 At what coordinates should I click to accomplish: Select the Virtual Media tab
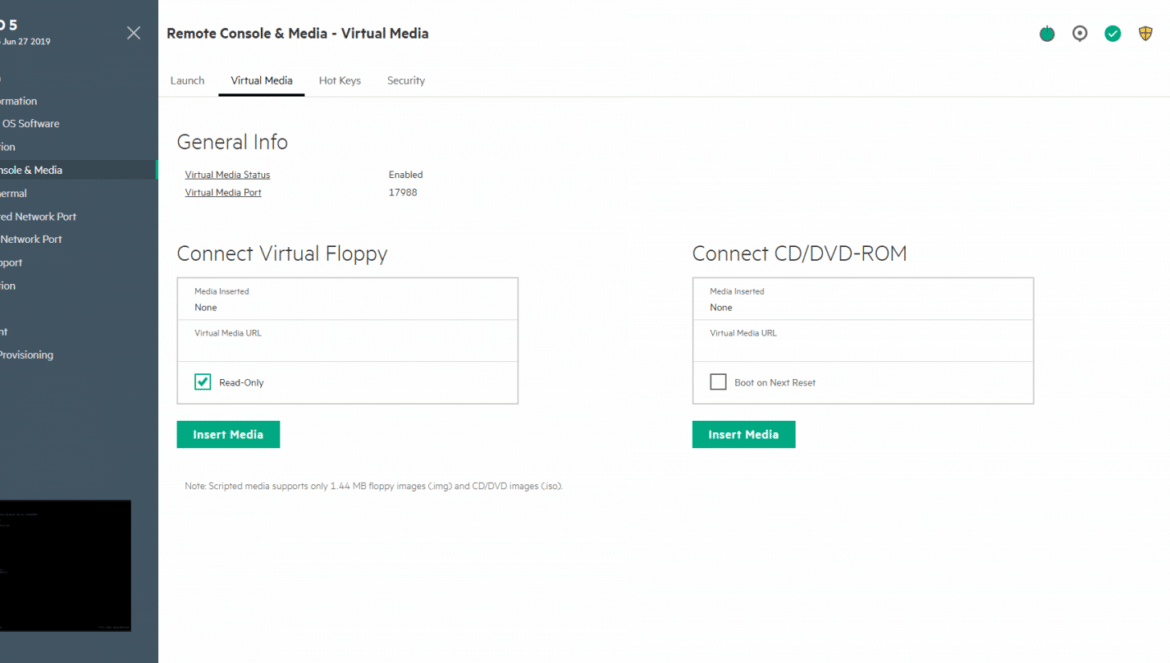[x=261, y=81]
